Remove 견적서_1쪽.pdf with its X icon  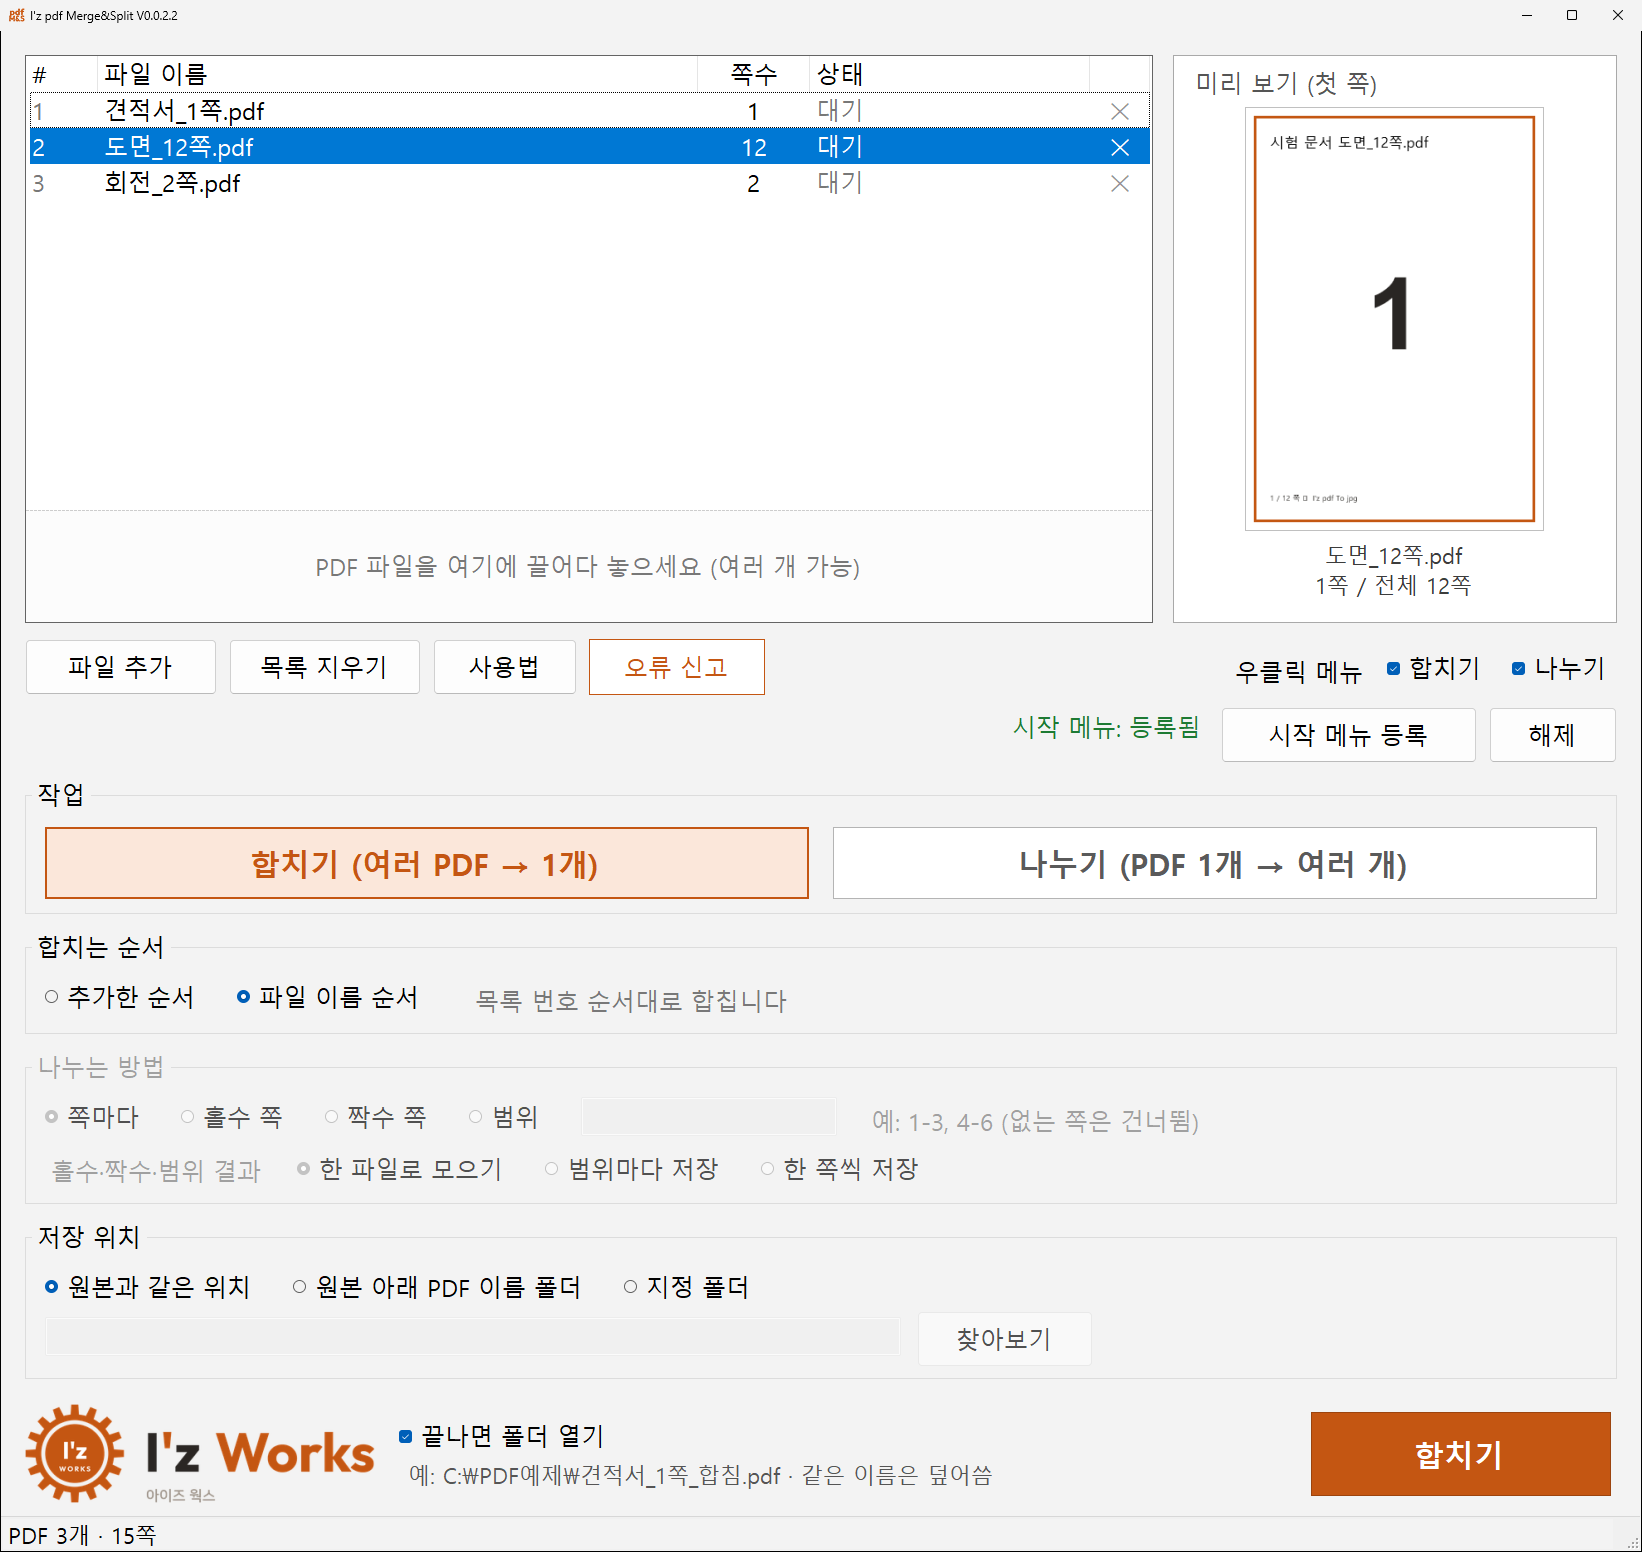(x=1120, y=111)
